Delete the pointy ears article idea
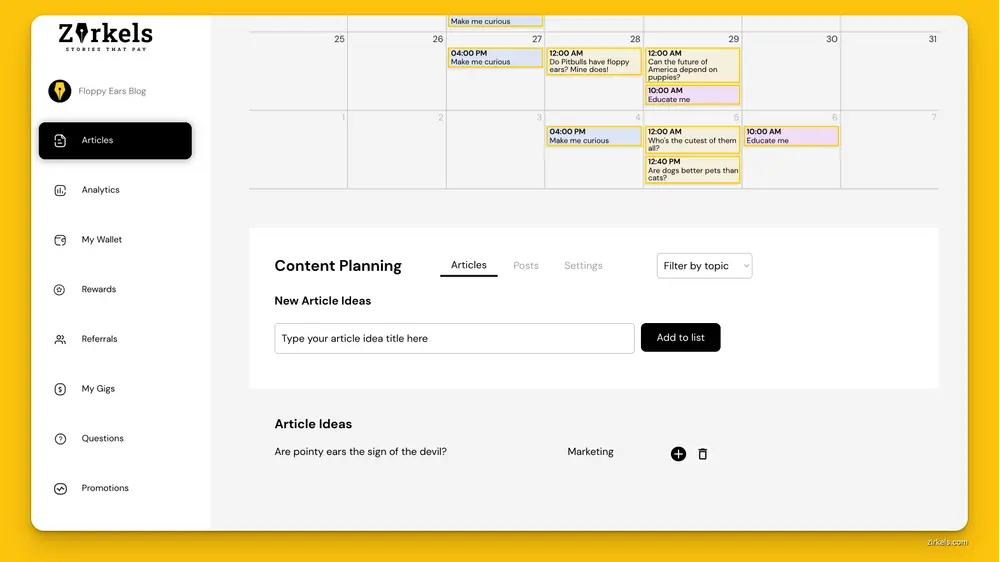1000x562 pixels. point(702,454)
